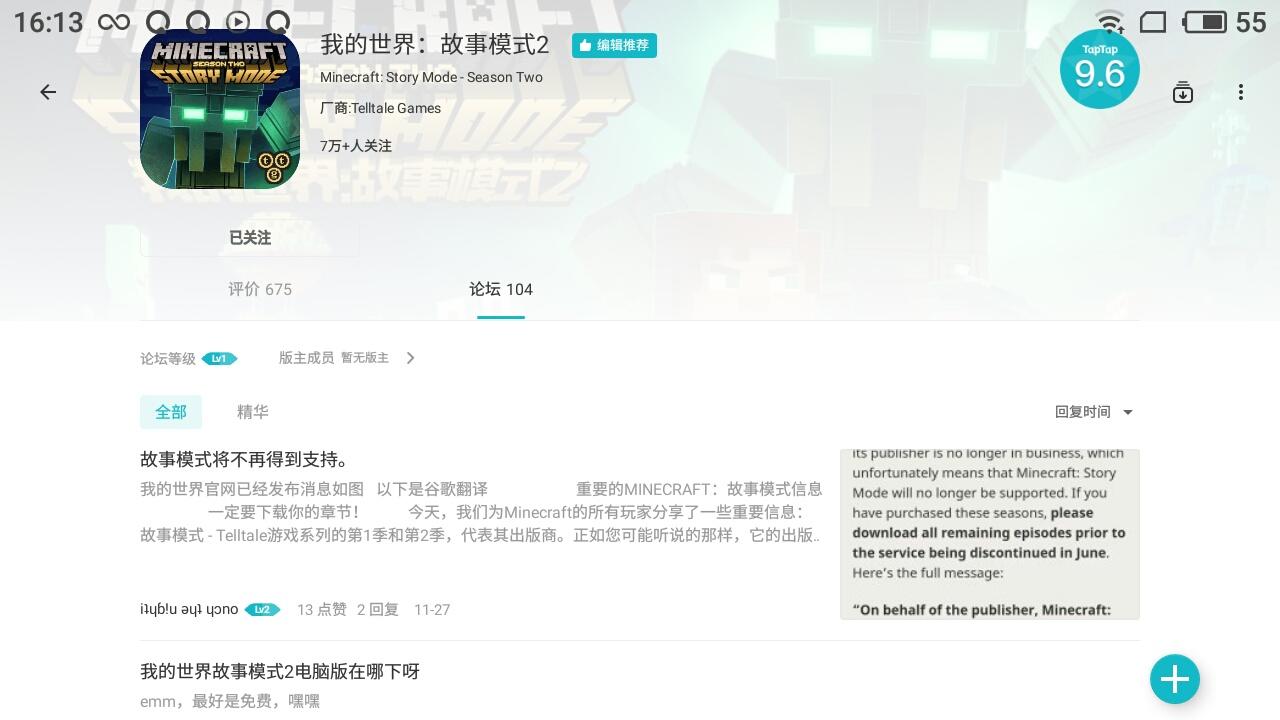The height and width of the screenshot is (720, 1280).
Task: Tap the 2 回复 reply count
Action: tap(378, 609)
